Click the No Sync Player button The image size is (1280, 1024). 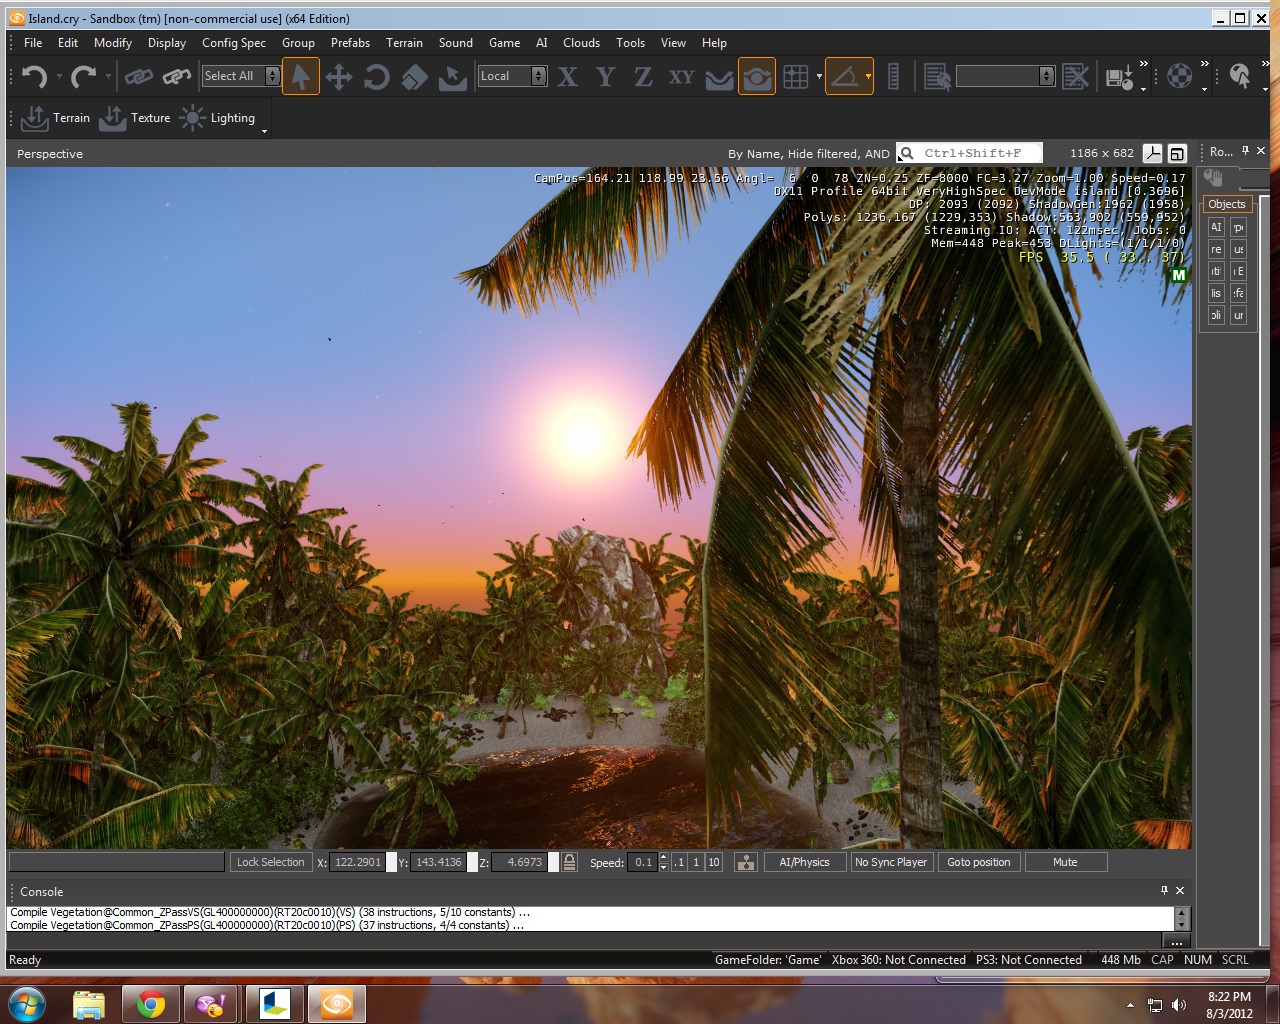tap(891, 862)
